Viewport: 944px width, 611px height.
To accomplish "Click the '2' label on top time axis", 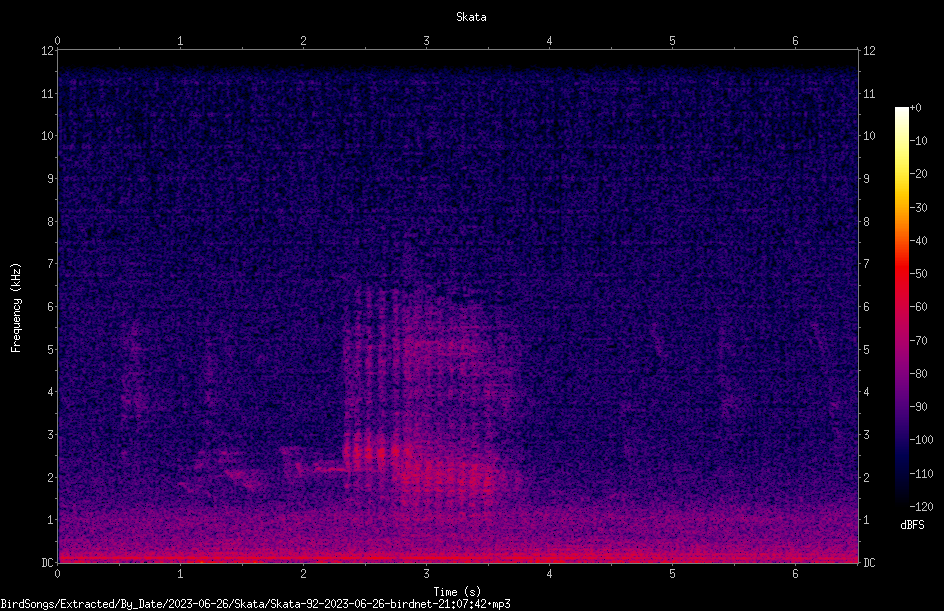I will click(303, 41).
